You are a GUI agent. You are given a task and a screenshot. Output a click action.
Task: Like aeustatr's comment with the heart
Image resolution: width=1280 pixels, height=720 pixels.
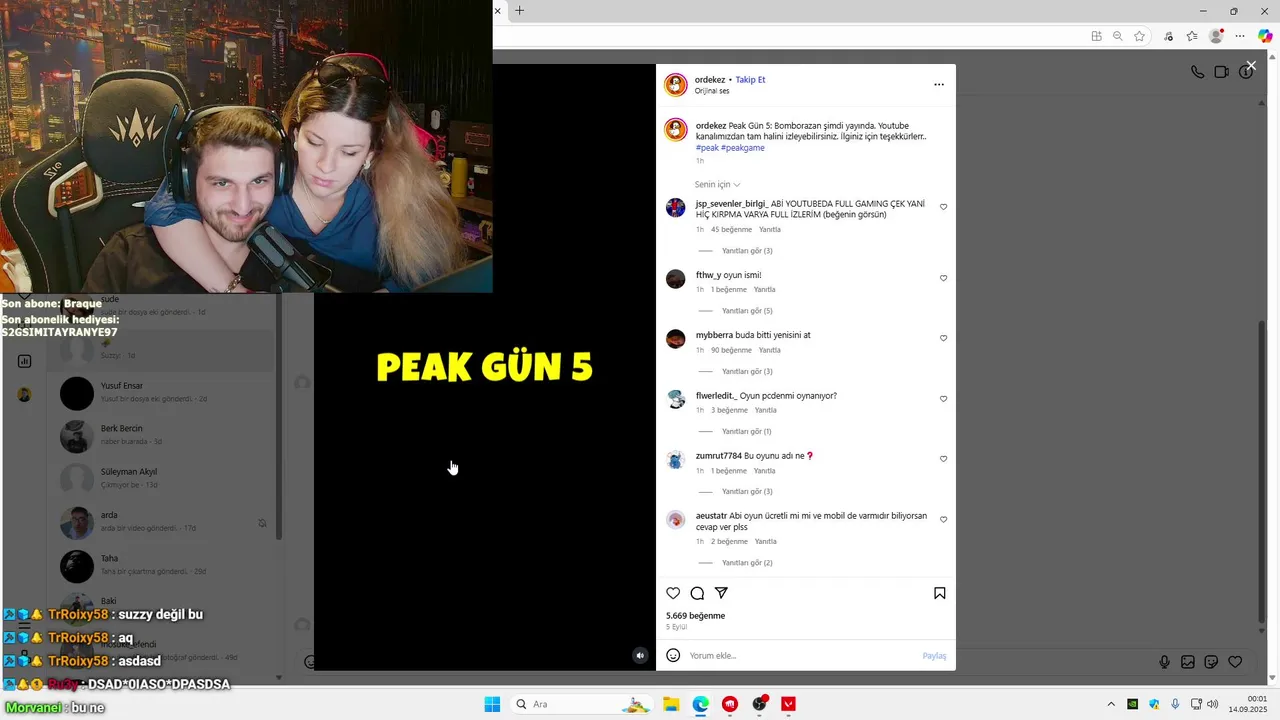coord(943,520)
